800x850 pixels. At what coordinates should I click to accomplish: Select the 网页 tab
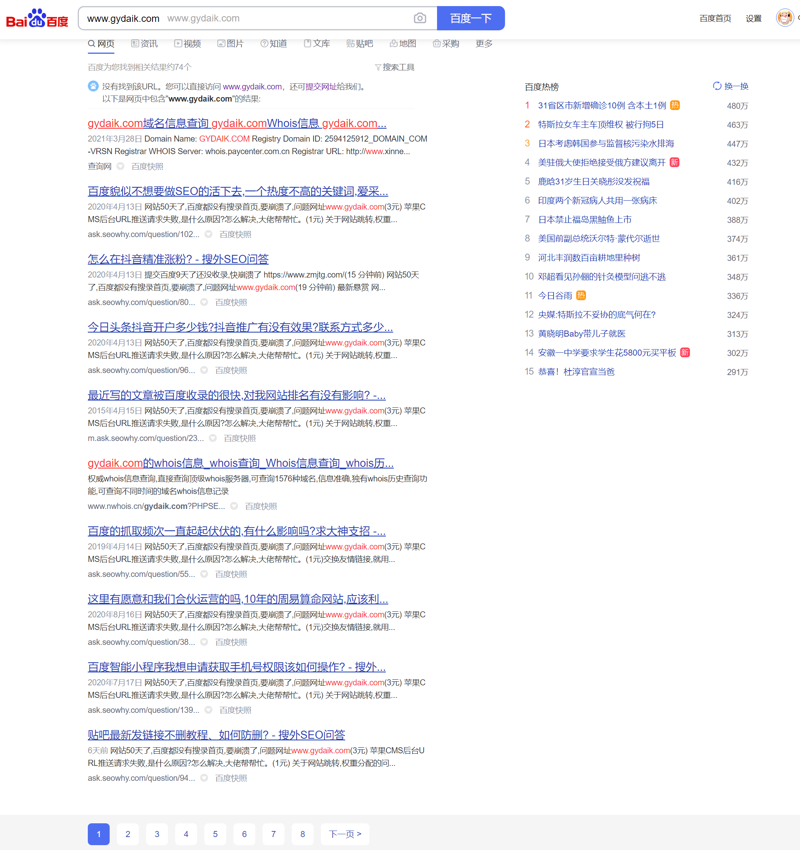click(101, 44)
